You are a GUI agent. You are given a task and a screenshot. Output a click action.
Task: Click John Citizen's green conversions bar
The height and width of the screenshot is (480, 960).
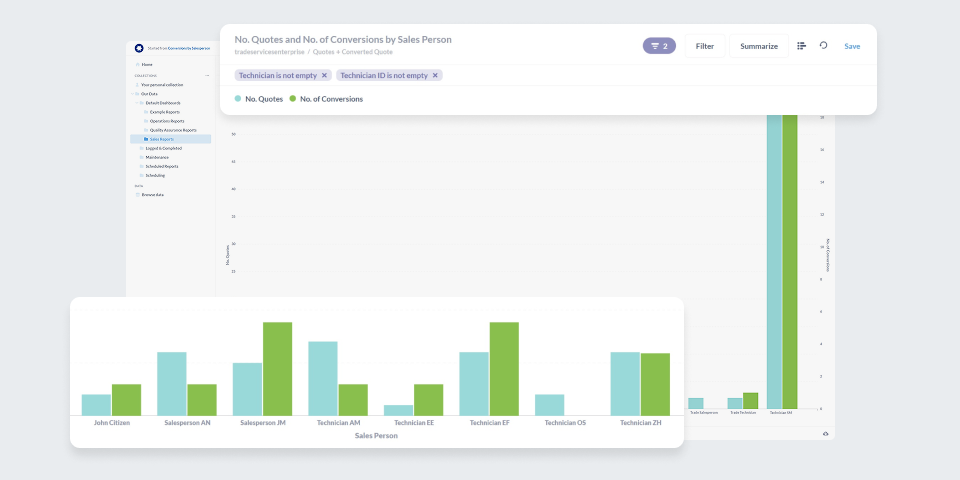pyautogui.click(x=127, y=400)
